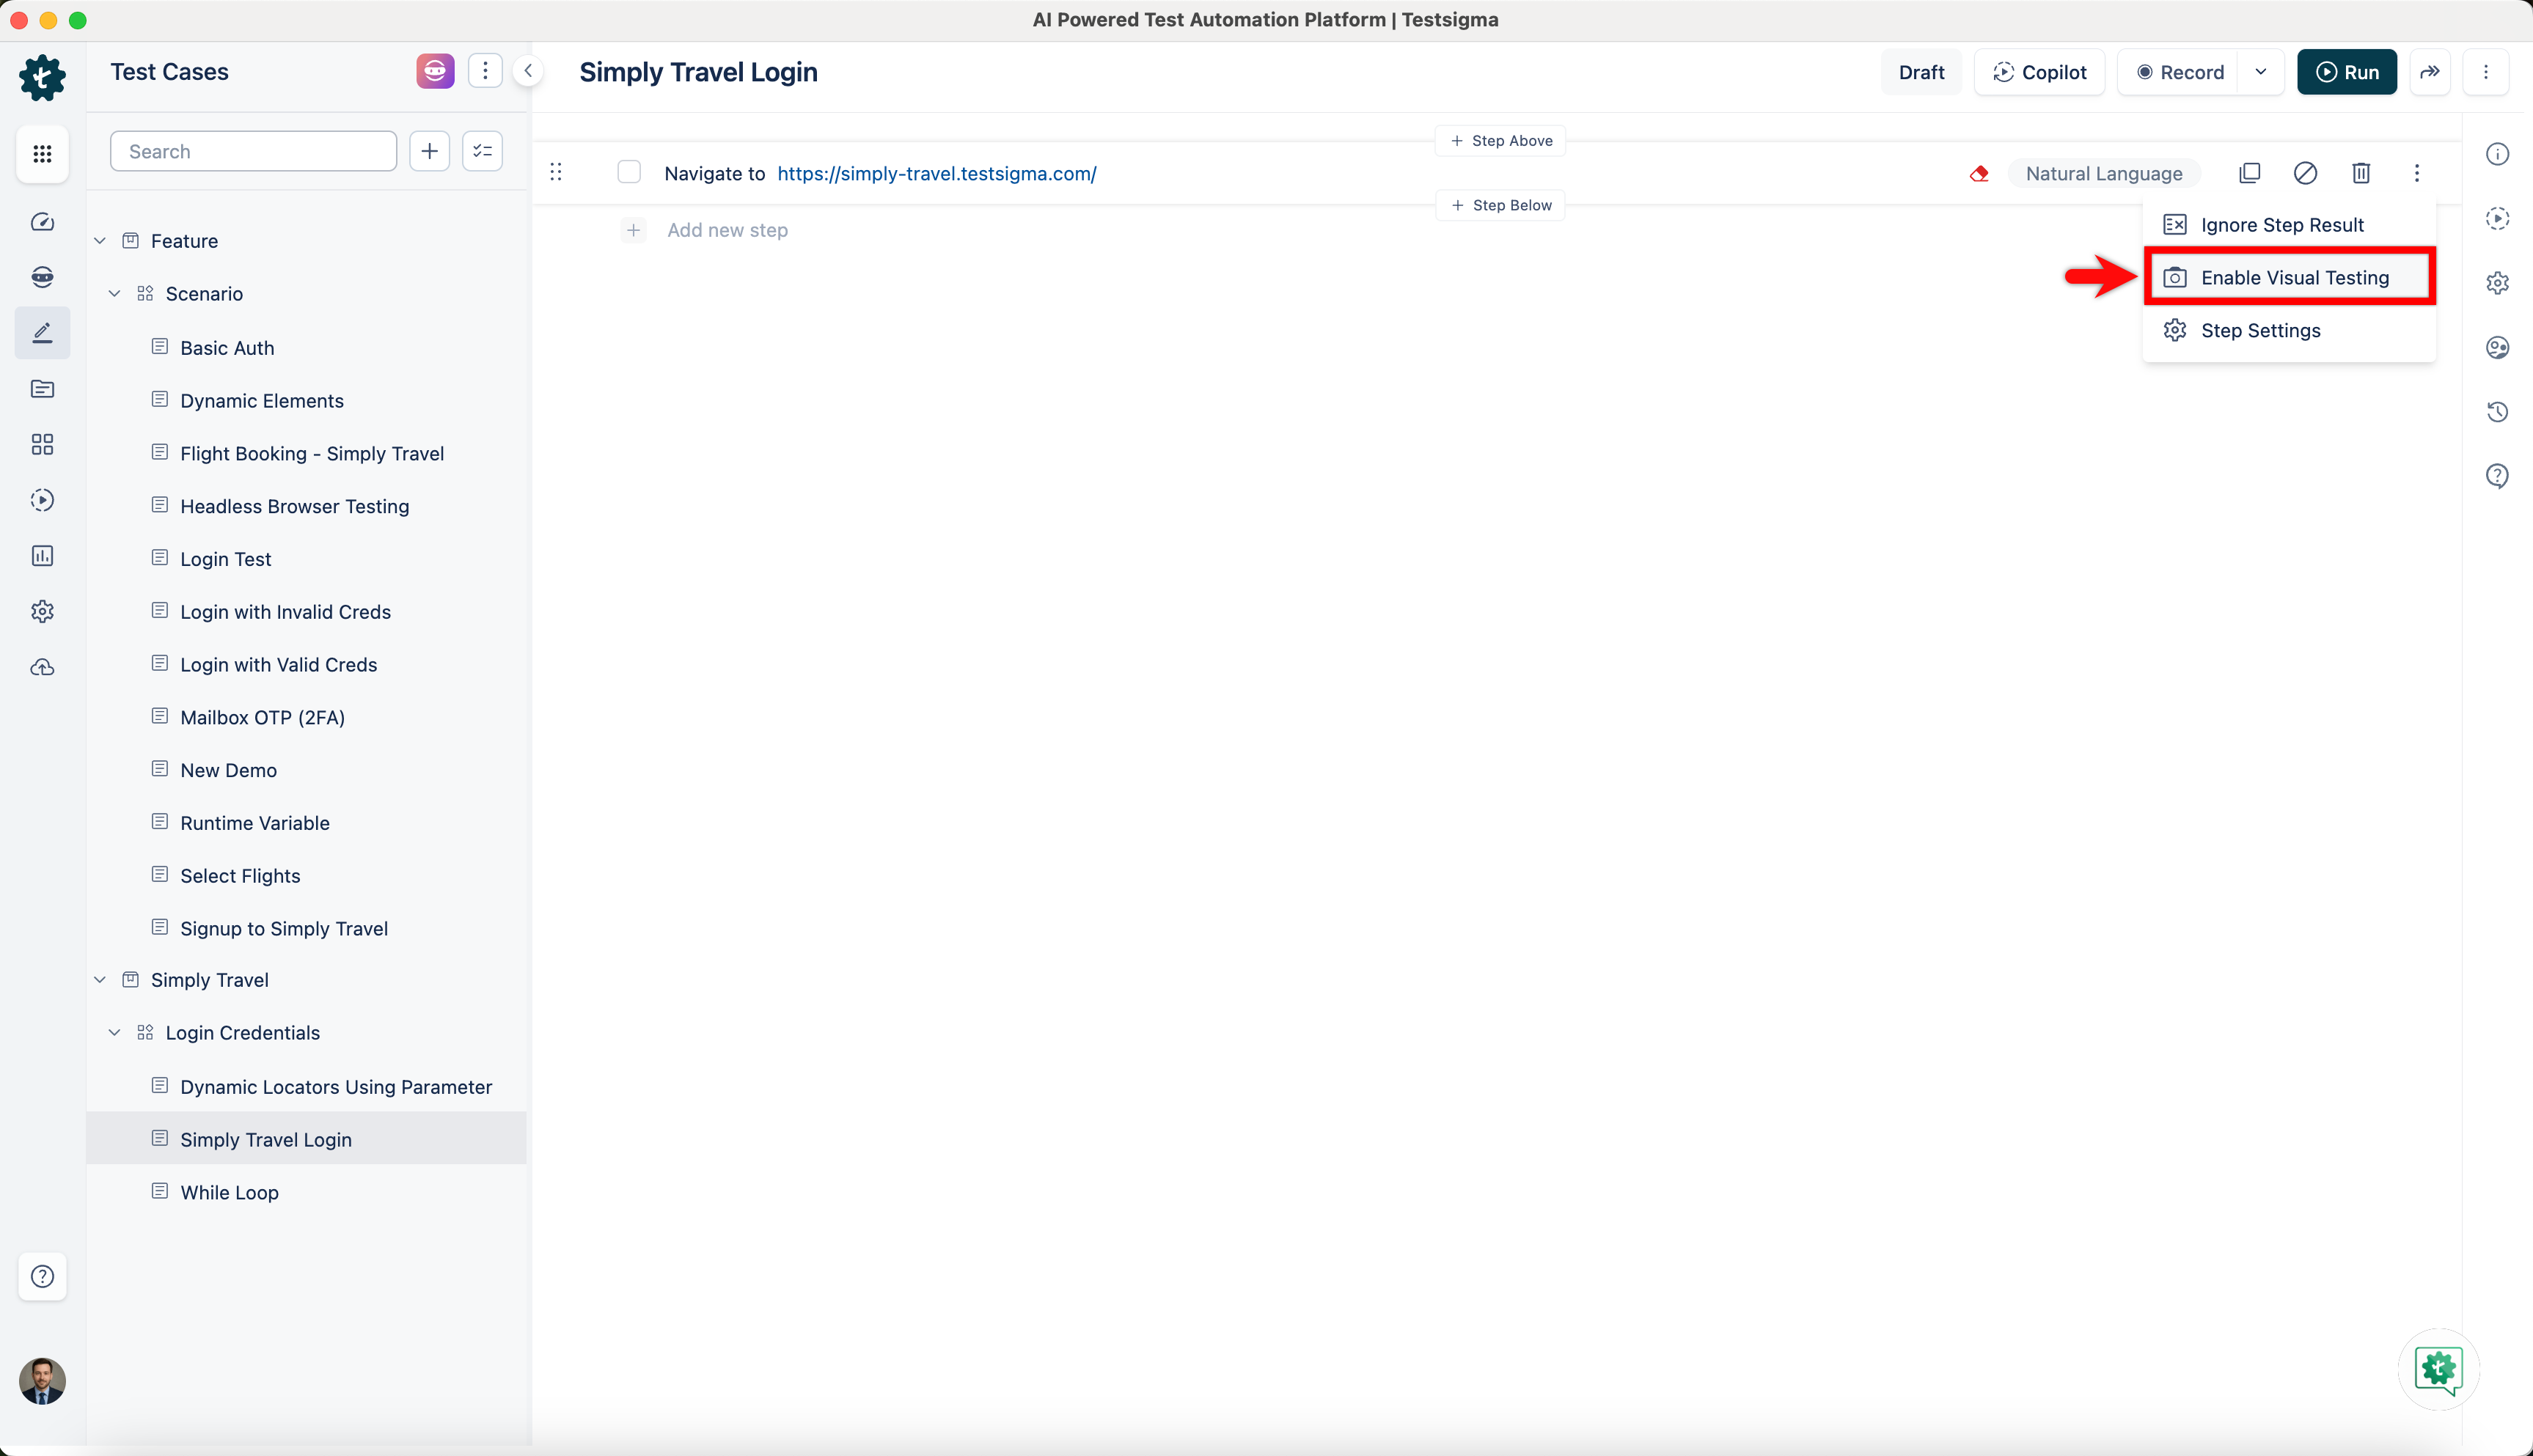2533x1456 pixels.
Task: Toggle Natural Language mode for the step
Action: tap(2103, 173)
